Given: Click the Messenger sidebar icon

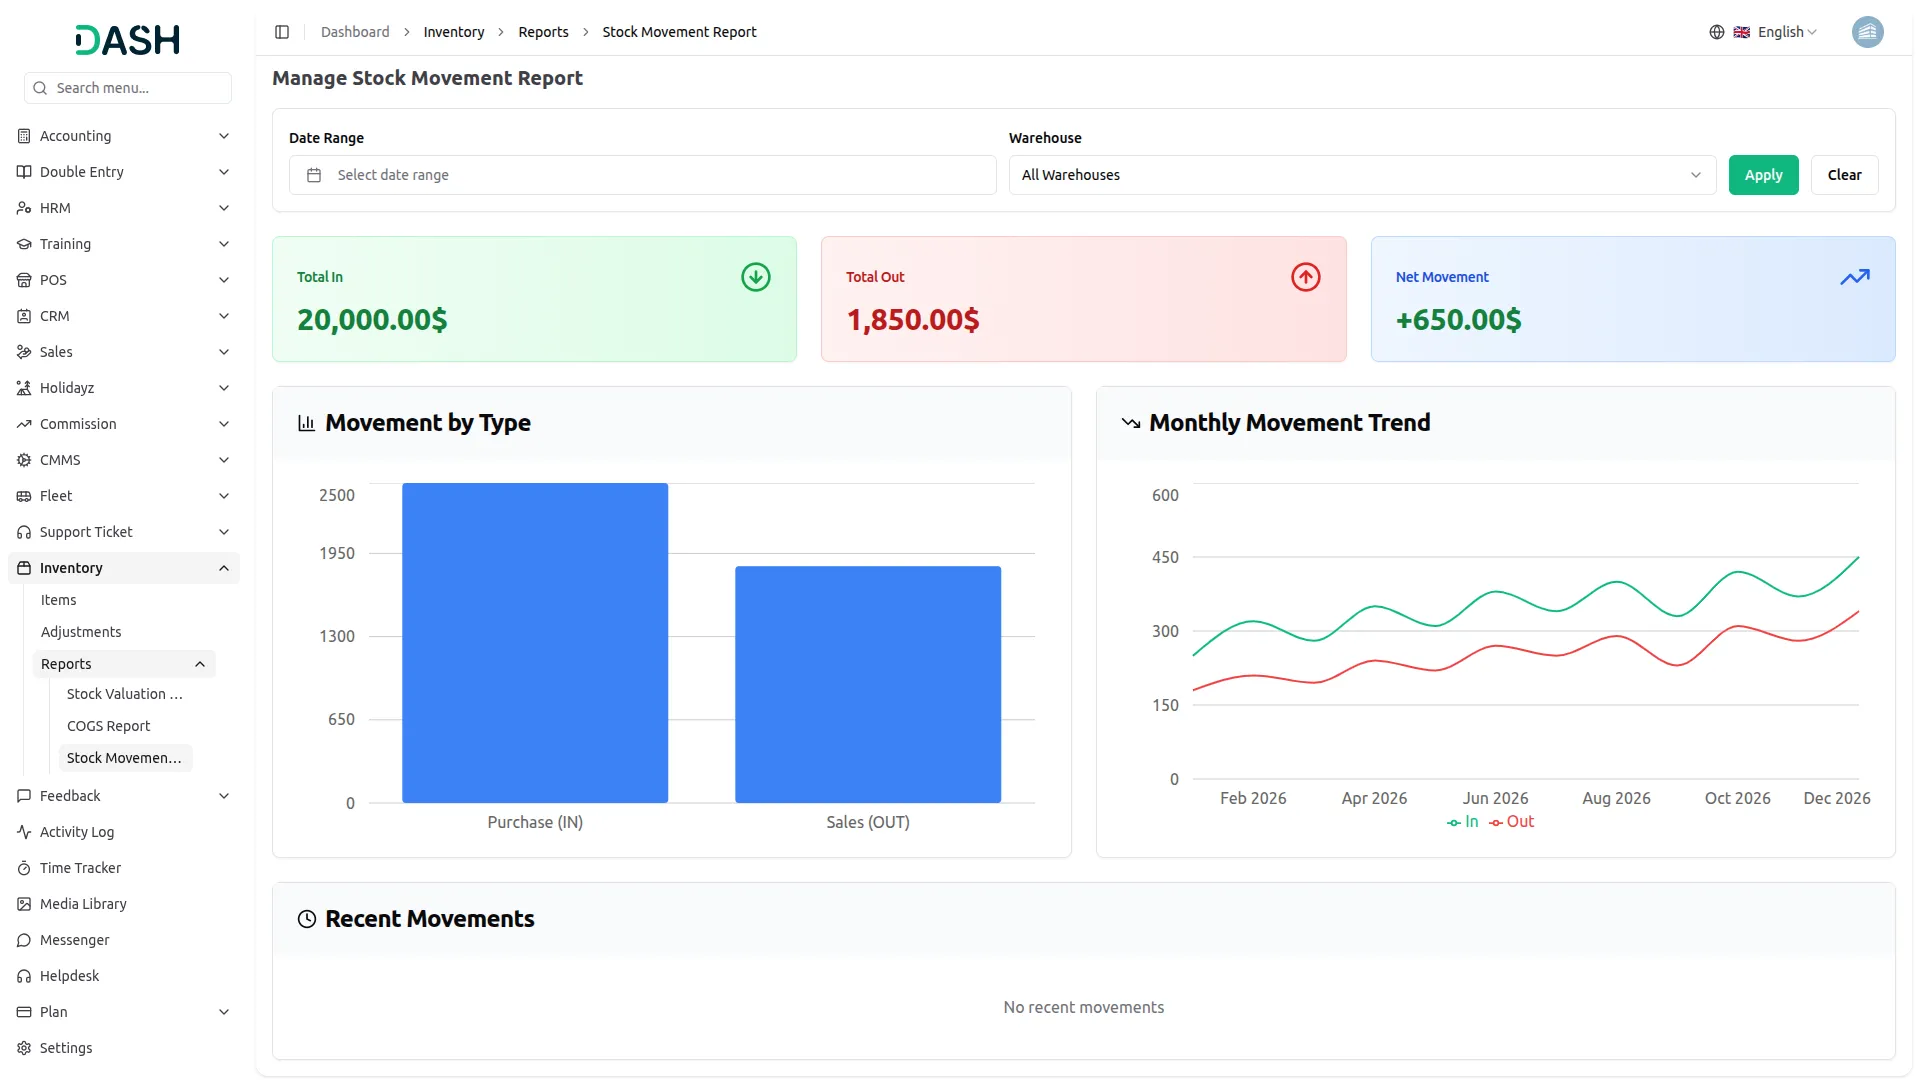Looking at the screenshot, I should click(24, 940).
